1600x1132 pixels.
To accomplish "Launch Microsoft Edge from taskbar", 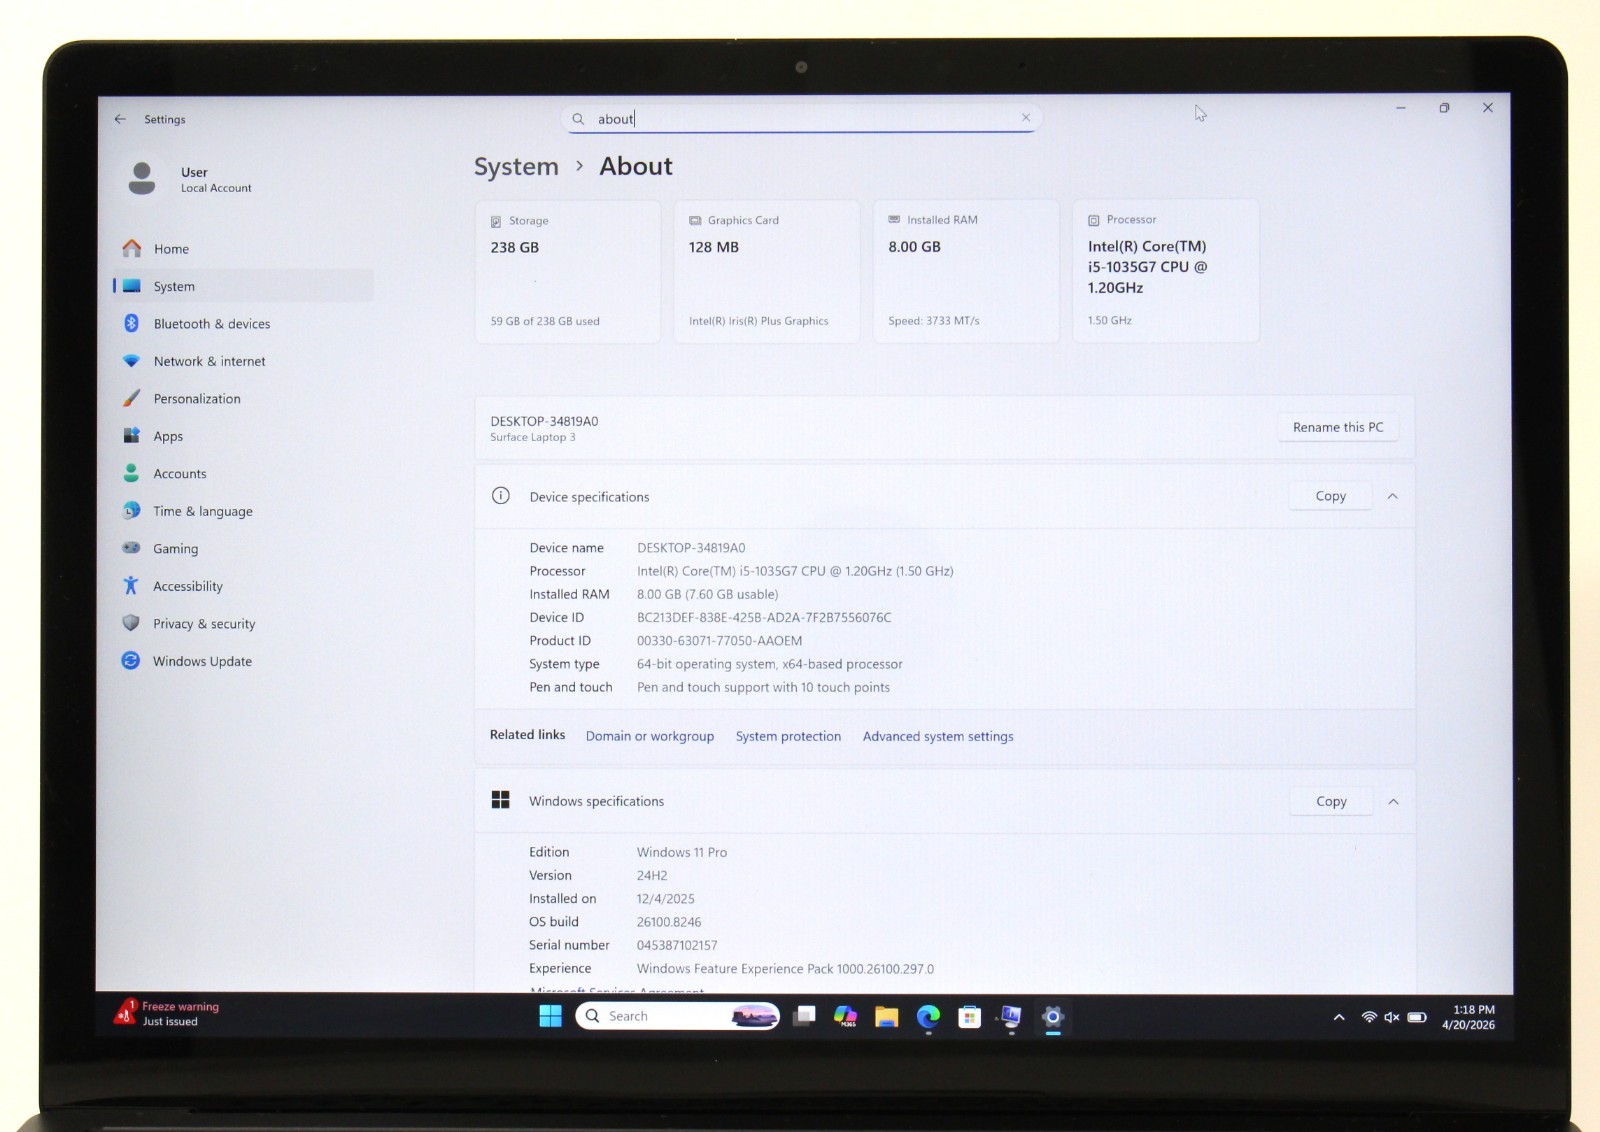I will 928,1016.
